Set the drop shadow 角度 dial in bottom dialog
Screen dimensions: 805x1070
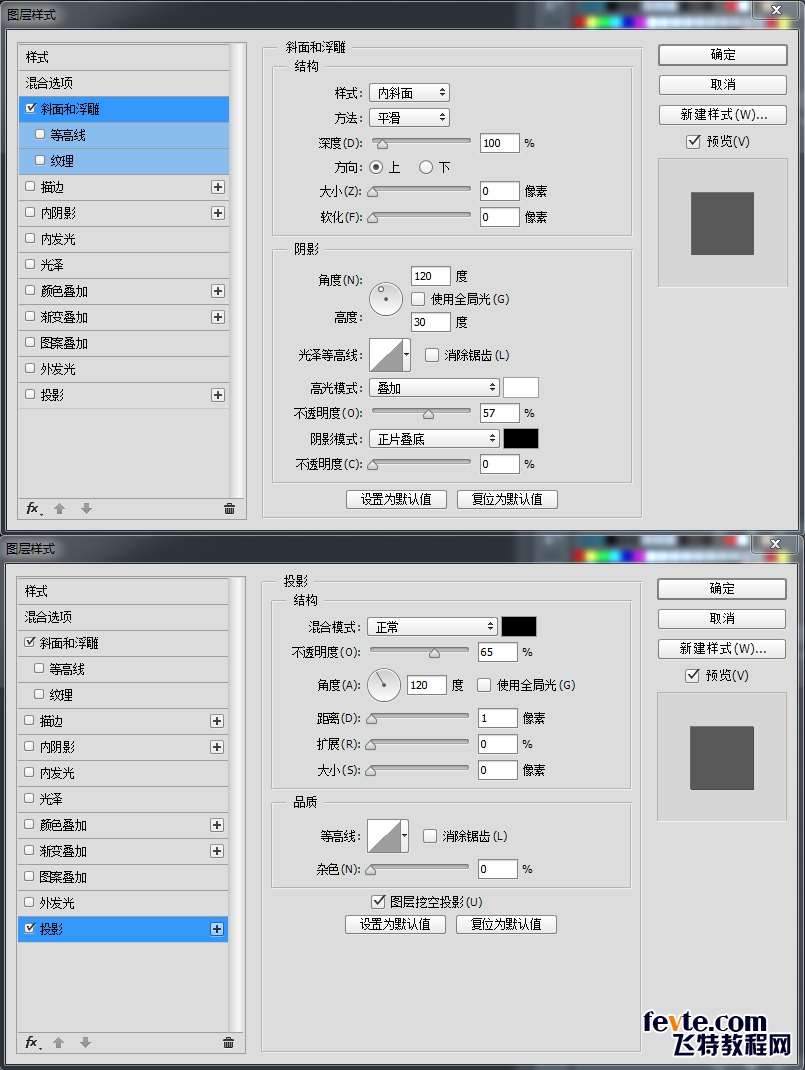tap(383, 684)
